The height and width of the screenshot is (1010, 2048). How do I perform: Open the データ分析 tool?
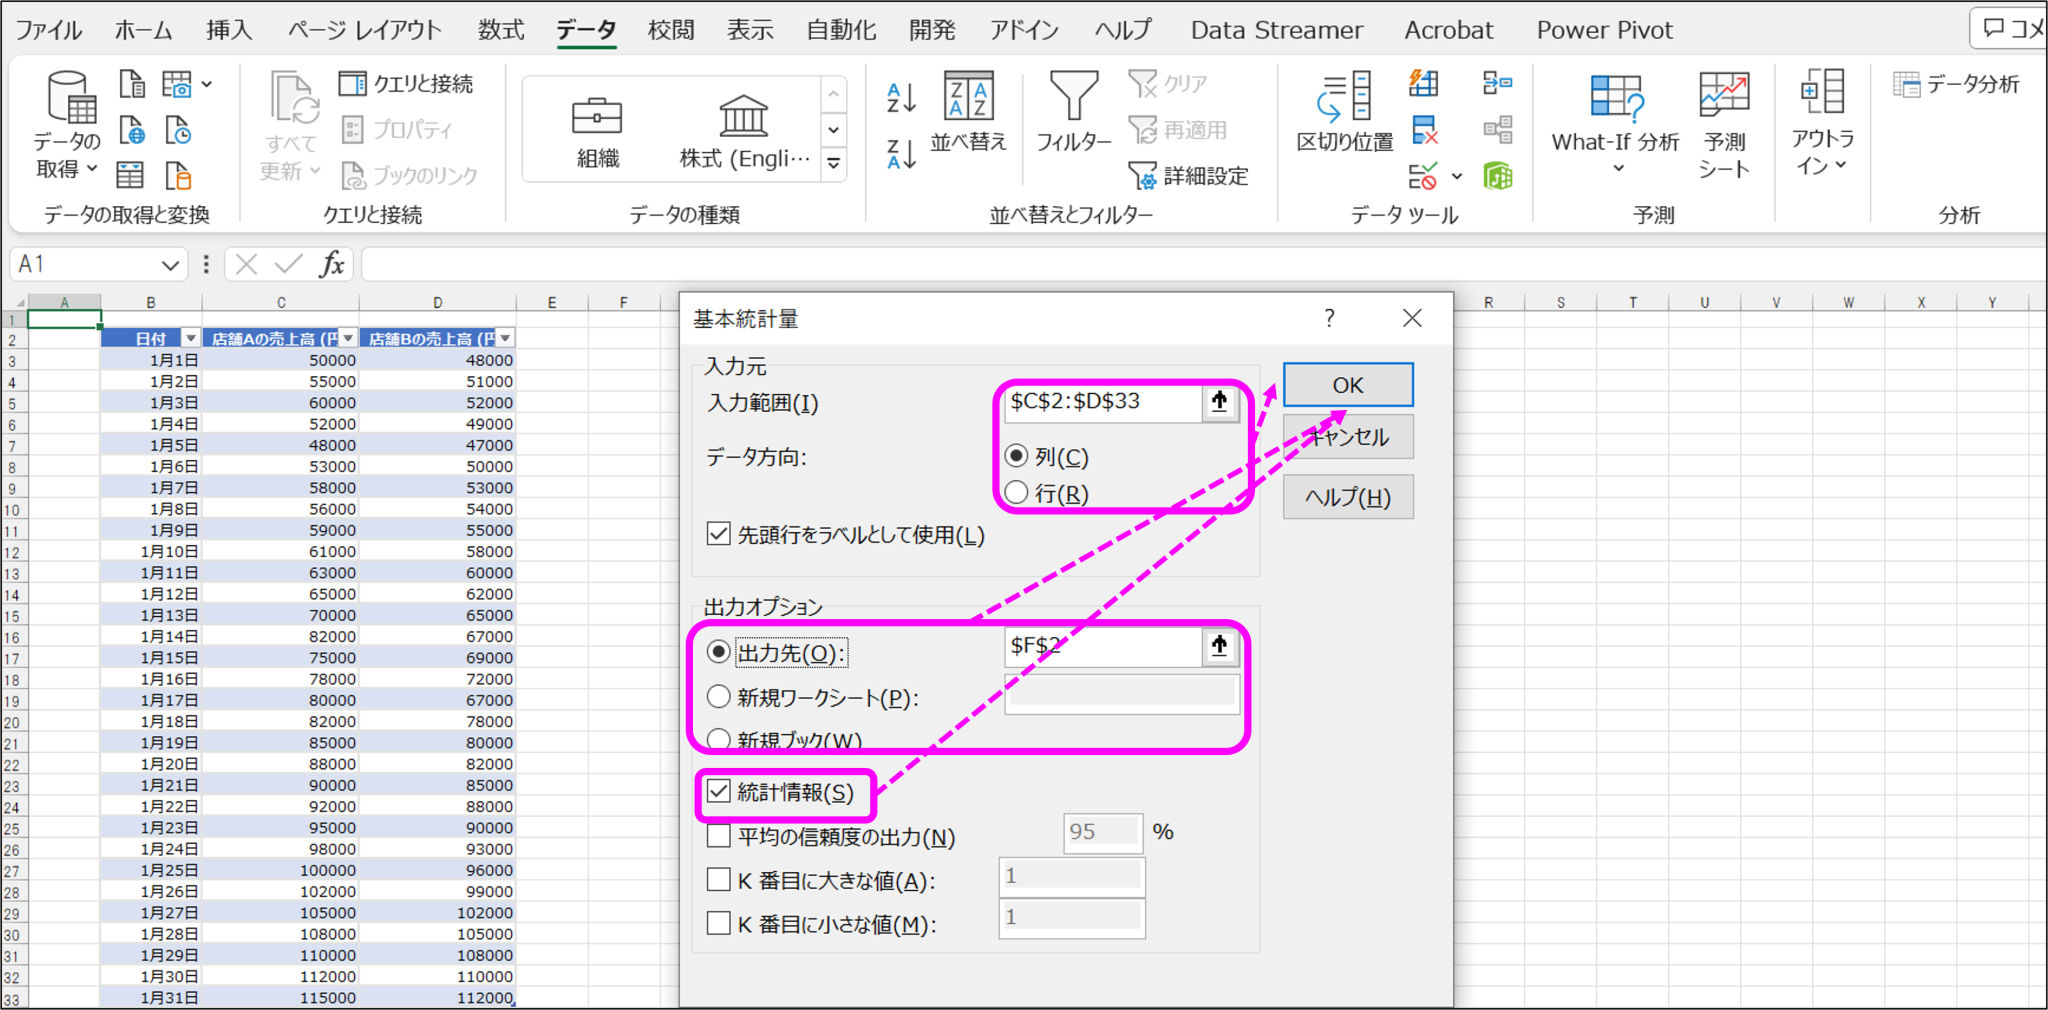(1955, 84)
